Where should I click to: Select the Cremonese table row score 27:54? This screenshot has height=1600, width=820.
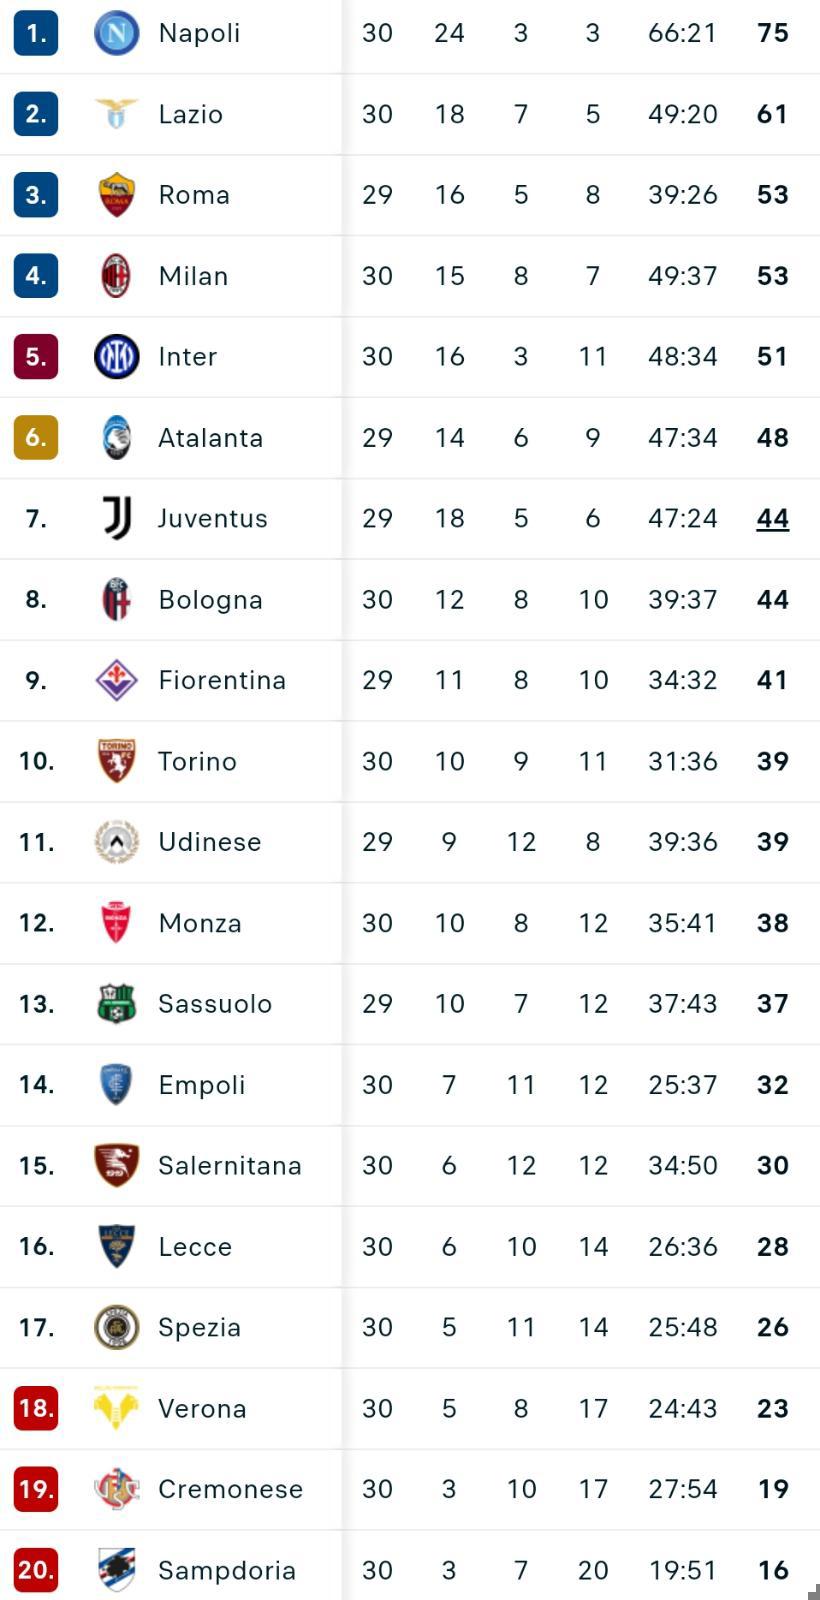click(683, 1489)
